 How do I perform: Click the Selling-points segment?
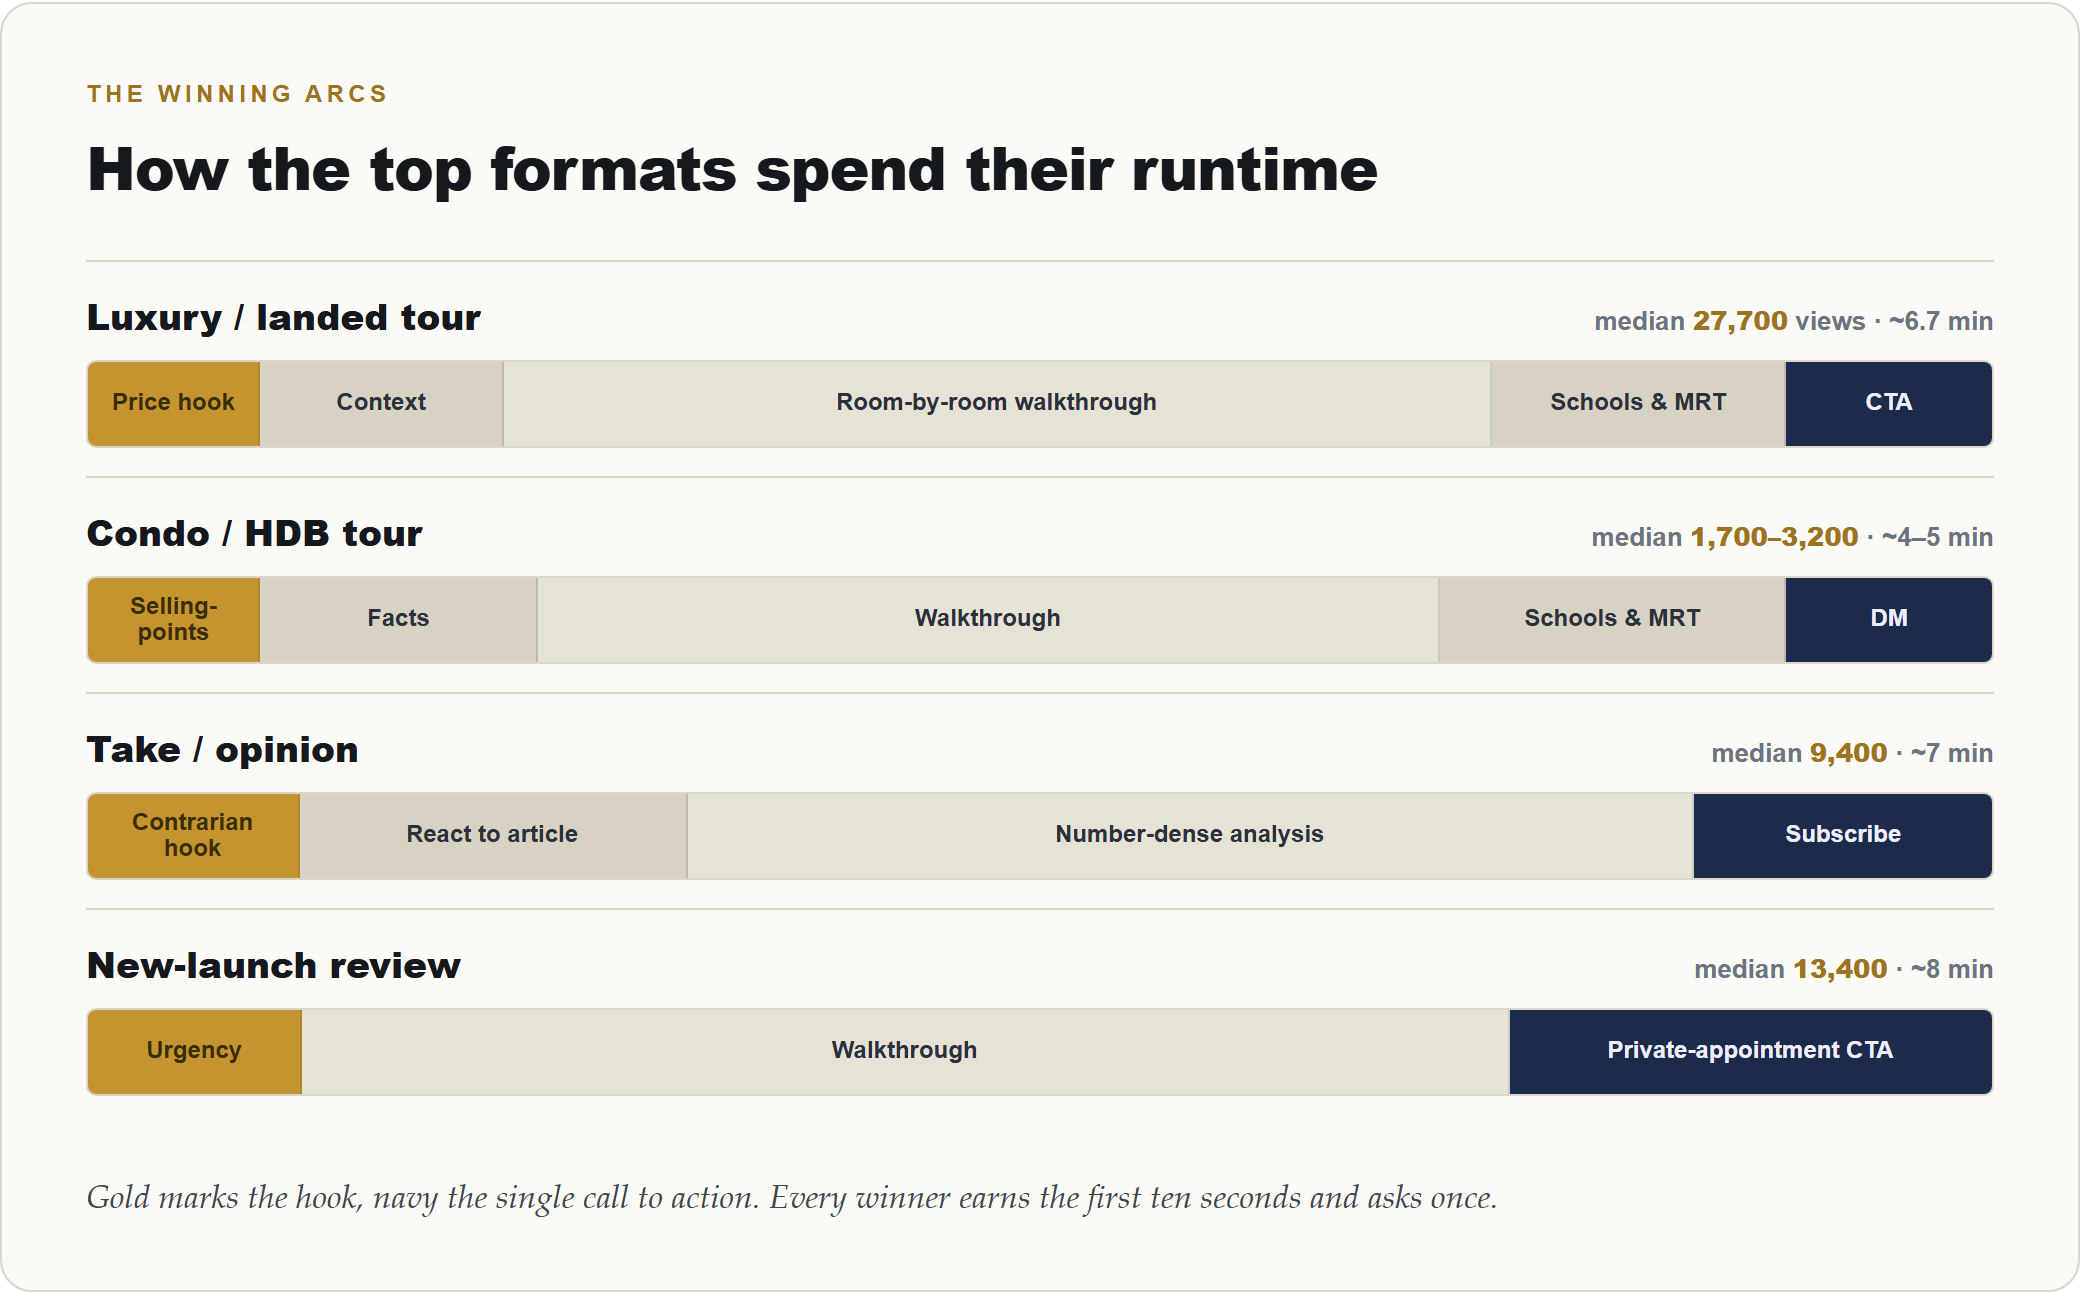point(174,619)
